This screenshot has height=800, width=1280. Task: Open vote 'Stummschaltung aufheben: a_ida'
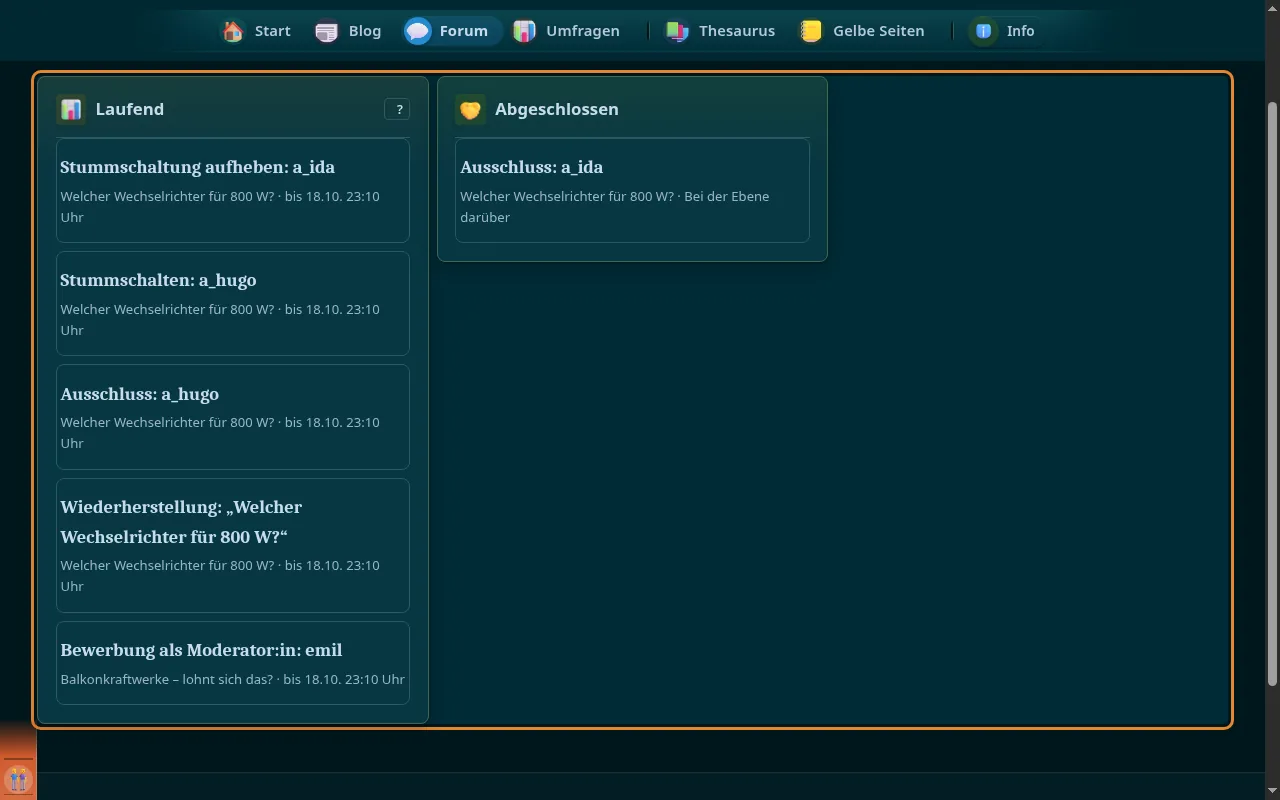click(x=233, y=190)
